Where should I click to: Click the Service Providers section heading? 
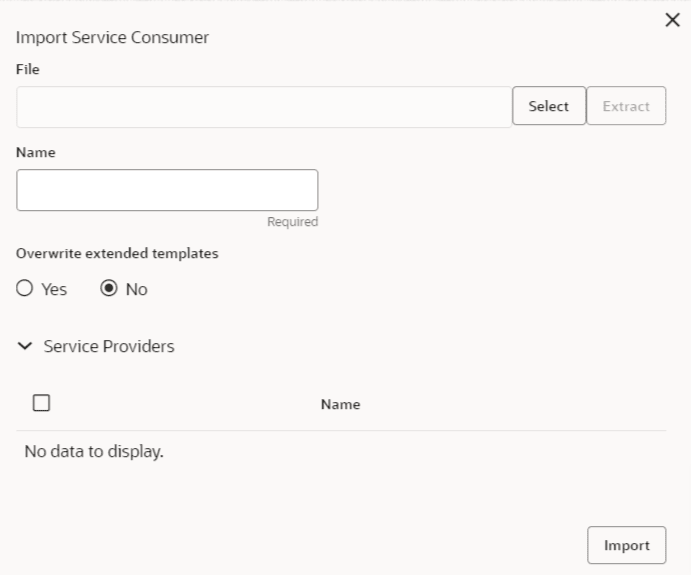(x=109, y=347)
